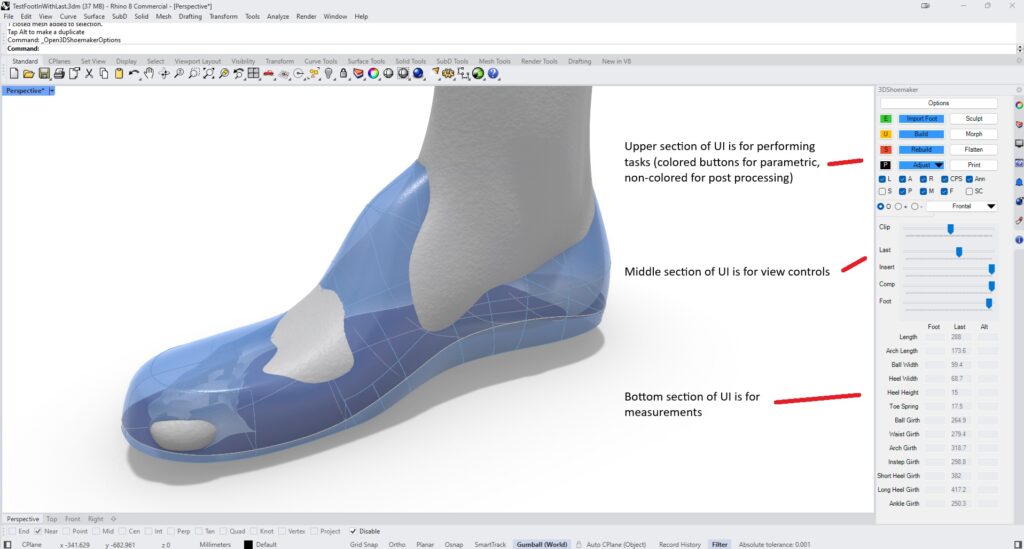Viewport: 1024px width, 549px height.
Task: Select the Pan hand tool icon
Action: tap(149, 74)
